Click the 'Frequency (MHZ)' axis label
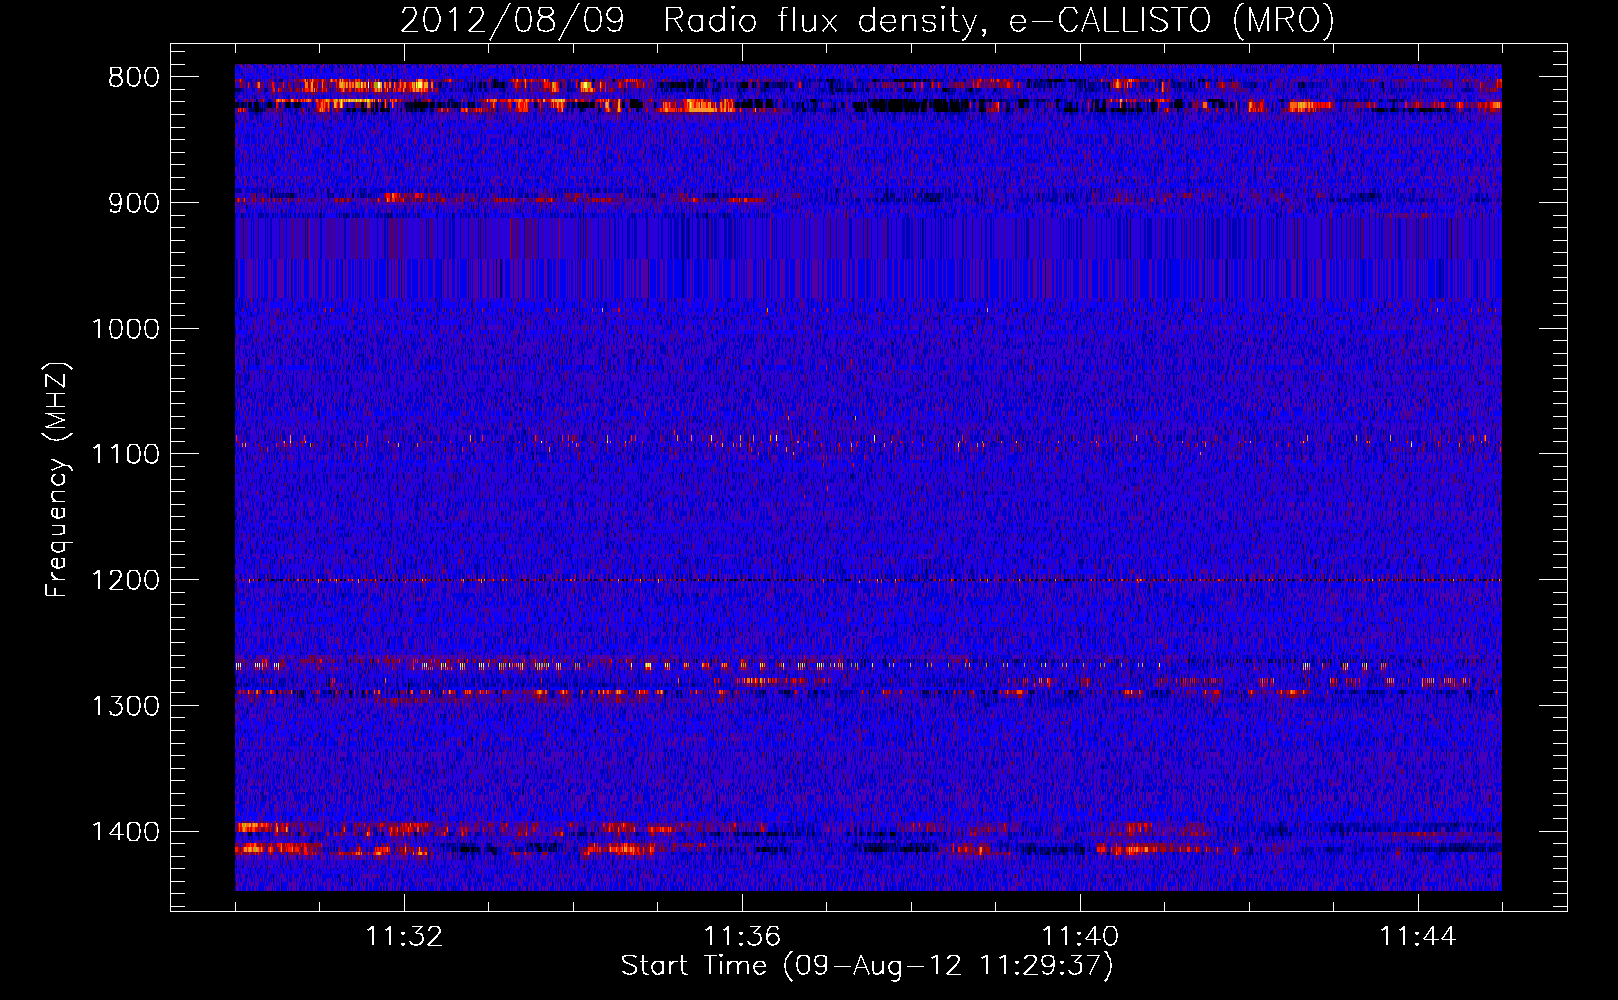1618x1000 pixels. pos(57,480)
